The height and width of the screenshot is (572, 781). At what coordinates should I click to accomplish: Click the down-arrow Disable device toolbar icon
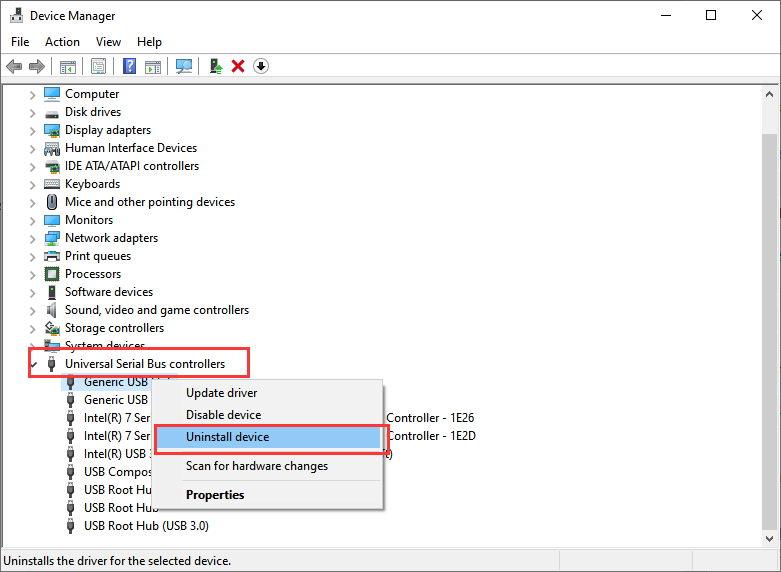[x=261, y=66]
